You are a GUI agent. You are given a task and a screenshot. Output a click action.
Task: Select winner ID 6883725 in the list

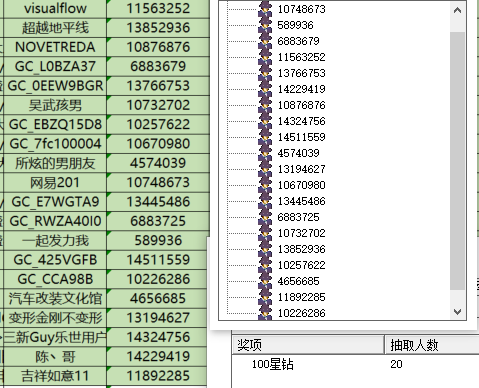pos(299,217)
